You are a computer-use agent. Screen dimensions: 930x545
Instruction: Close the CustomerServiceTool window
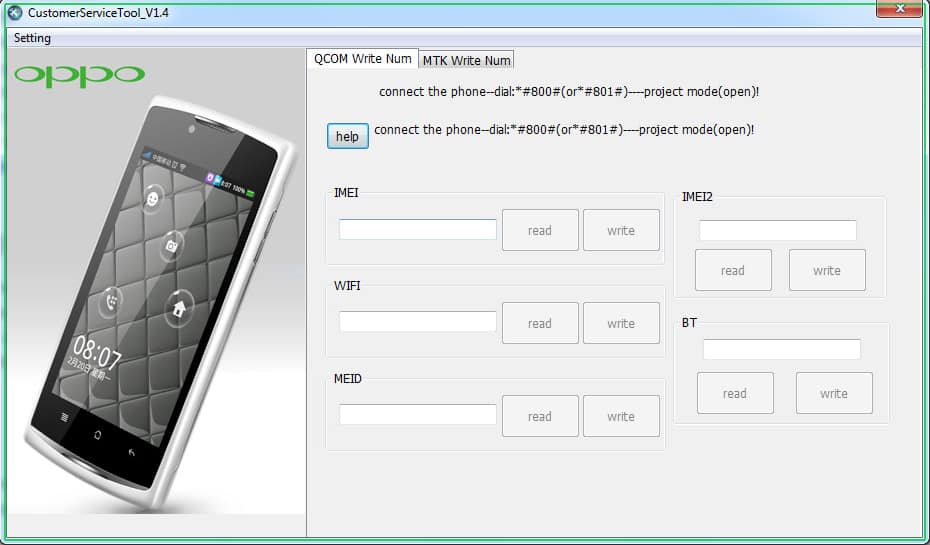pyautogui.click(x=899, y=8)
